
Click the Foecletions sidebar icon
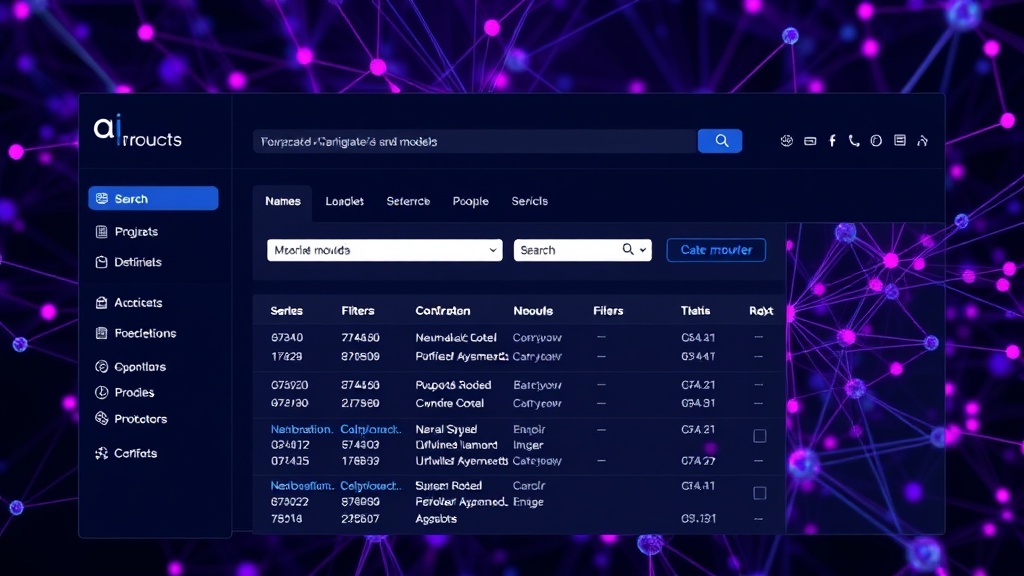coord(101,333)
